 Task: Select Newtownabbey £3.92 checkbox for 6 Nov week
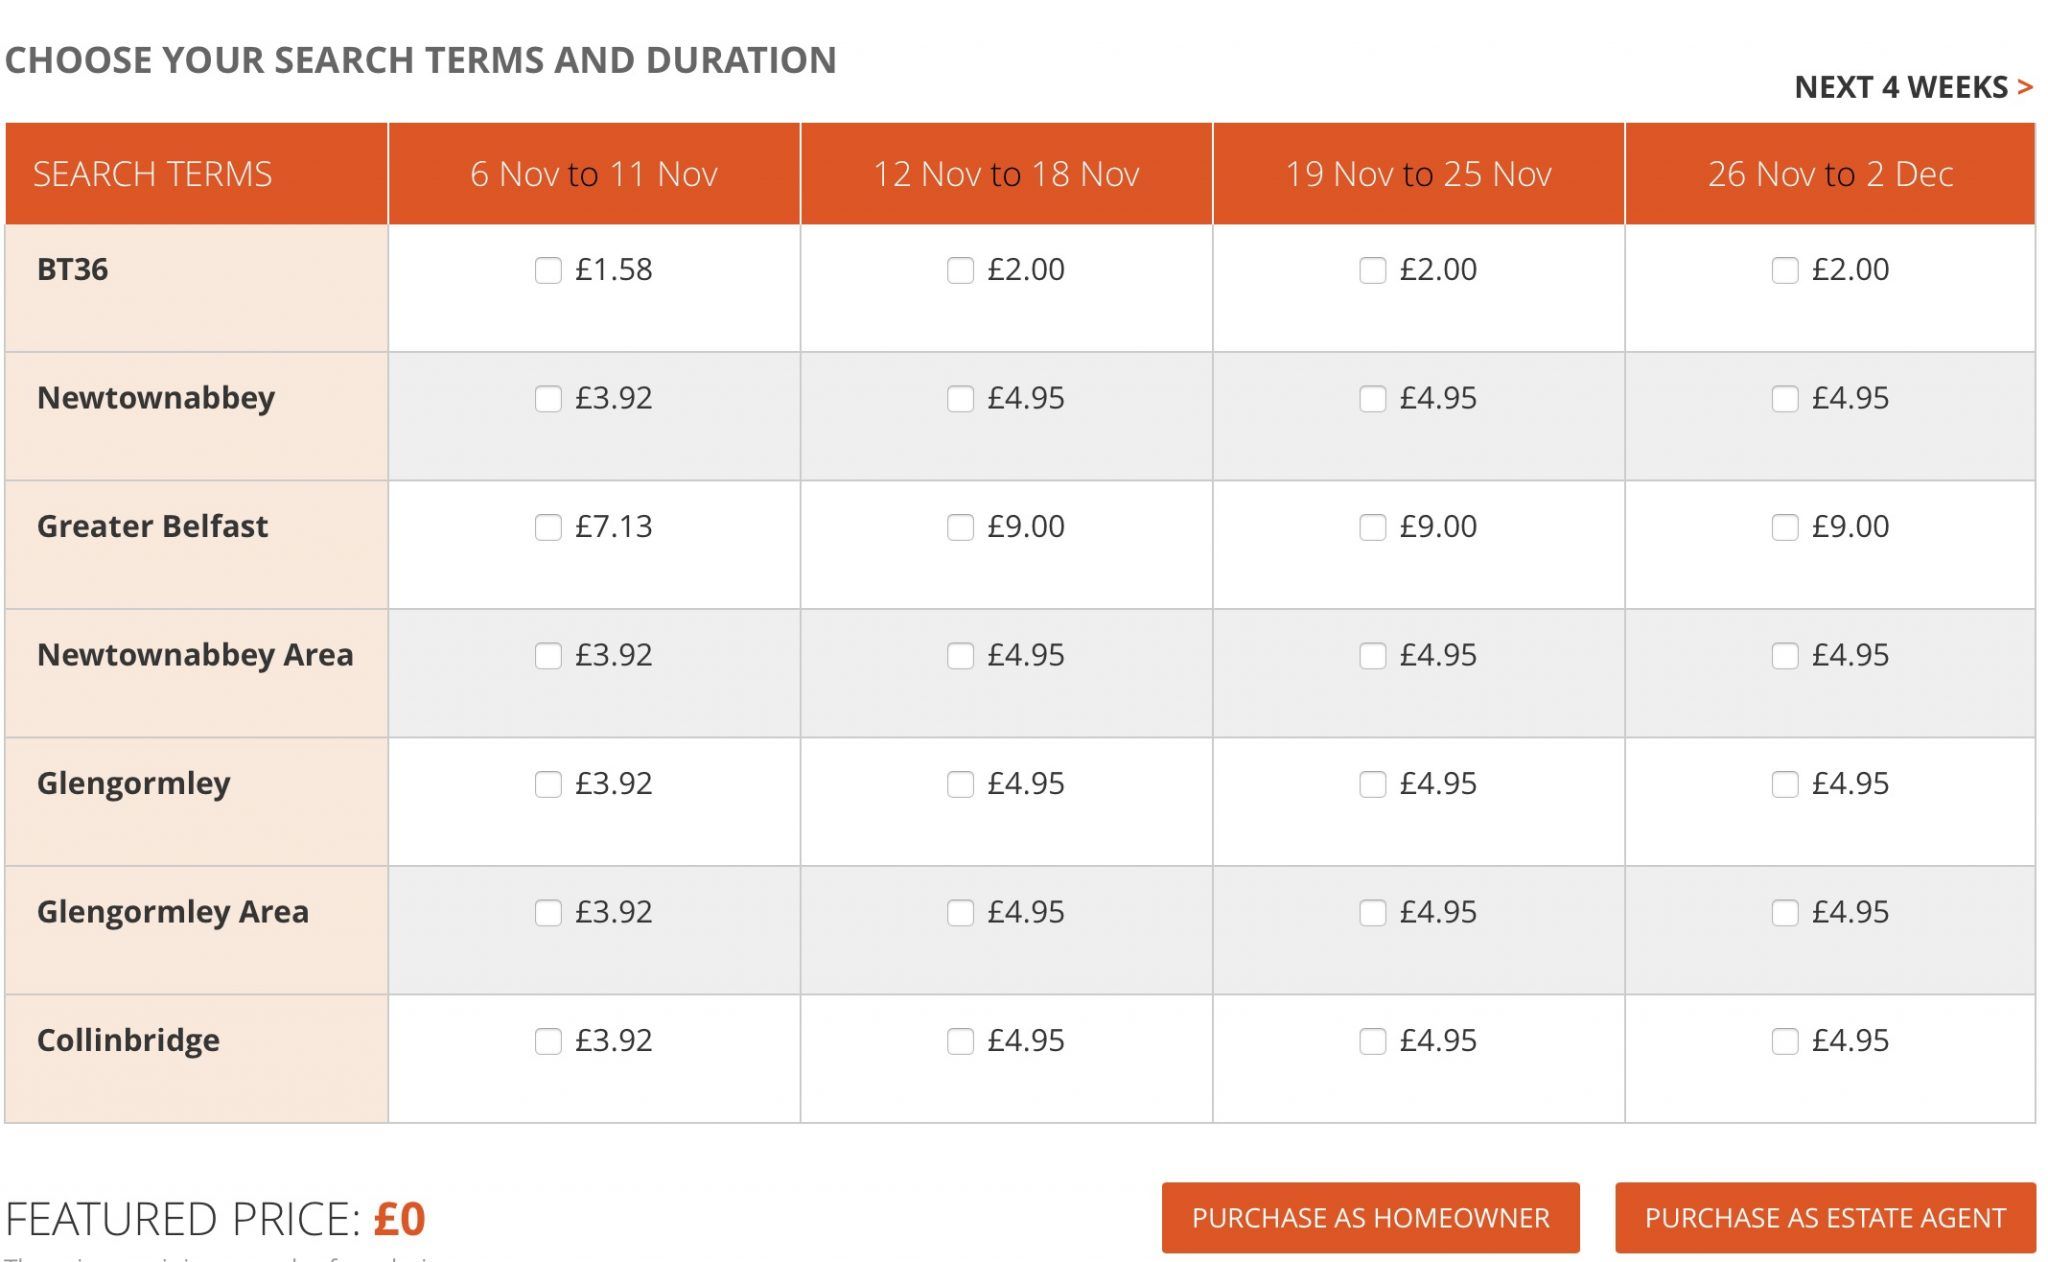548,399
